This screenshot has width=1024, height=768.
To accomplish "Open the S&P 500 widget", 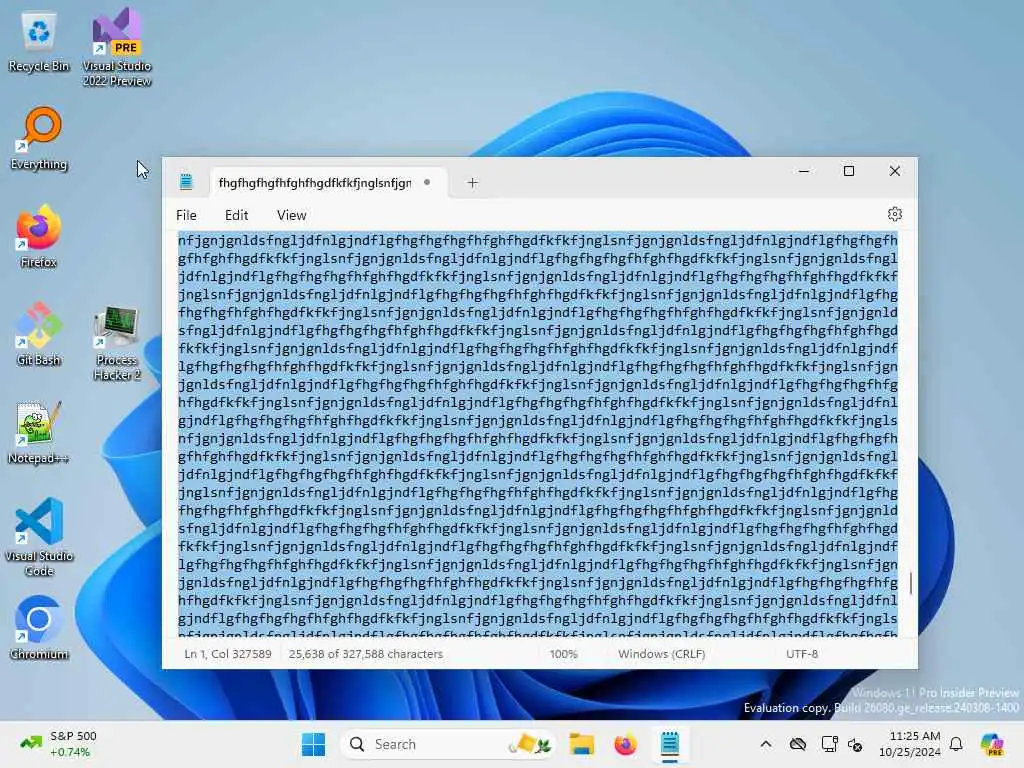I will pos(57,744).
